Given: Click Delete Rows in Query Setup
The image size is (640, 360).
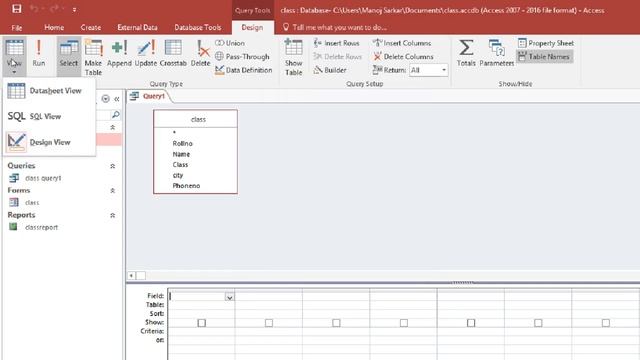Looking at the screenshot, I should click(x=338, y=56).
